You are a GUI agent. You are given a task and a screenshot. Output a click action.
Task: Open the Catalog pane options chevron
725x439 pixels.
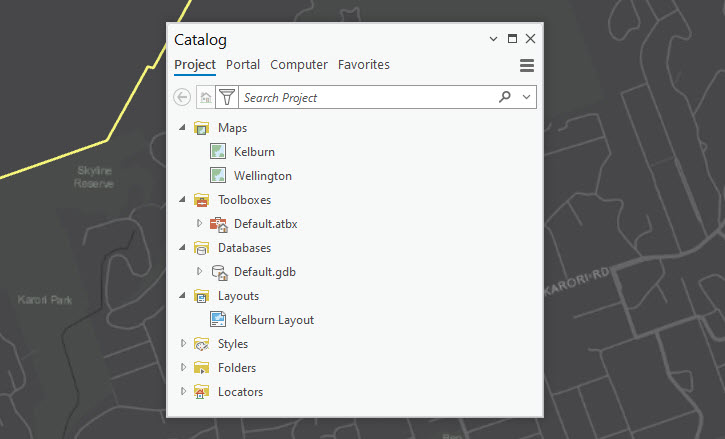click(x=493, y=39)
